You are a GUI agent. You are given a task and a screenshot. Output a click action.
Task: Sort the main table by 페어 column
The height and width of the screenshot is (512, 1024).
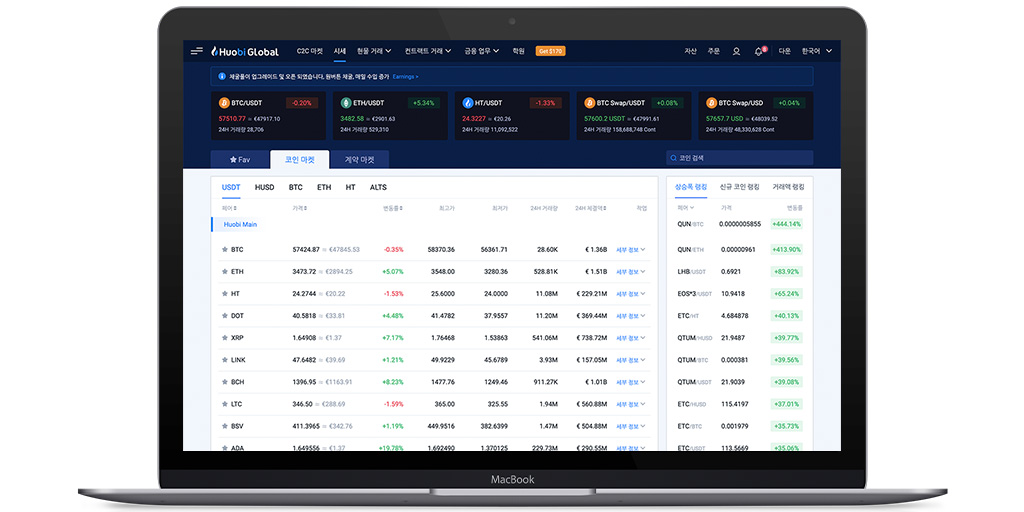click(x=229, y=208)
